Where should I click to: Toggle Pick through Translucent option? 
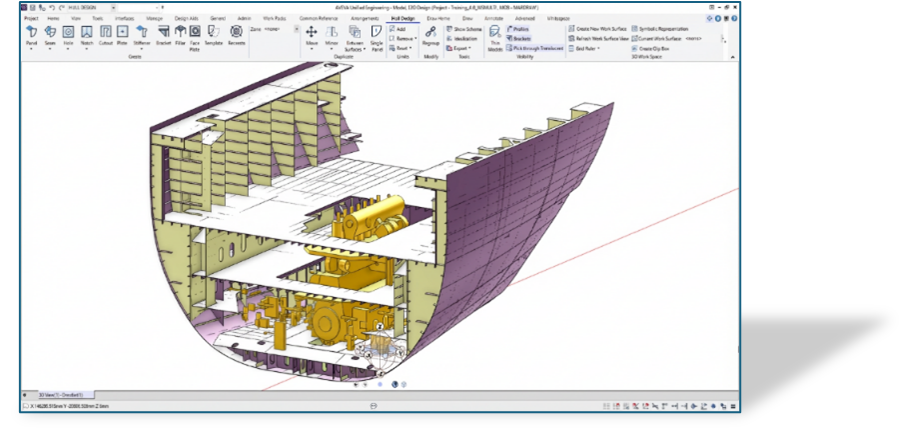[536, 48]
